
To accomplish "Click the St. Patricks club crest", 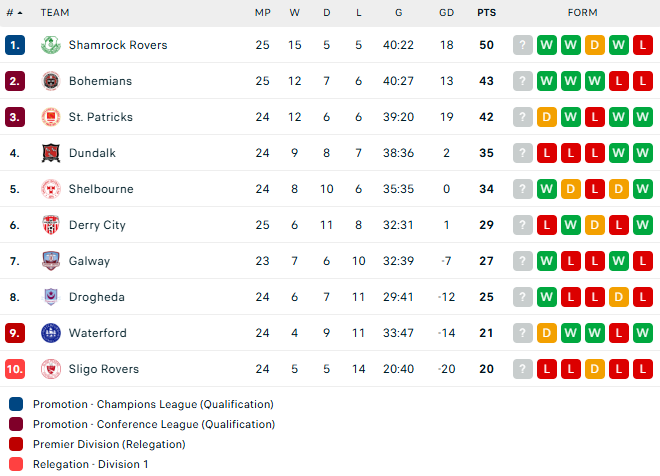I will (x=51, y=117).
